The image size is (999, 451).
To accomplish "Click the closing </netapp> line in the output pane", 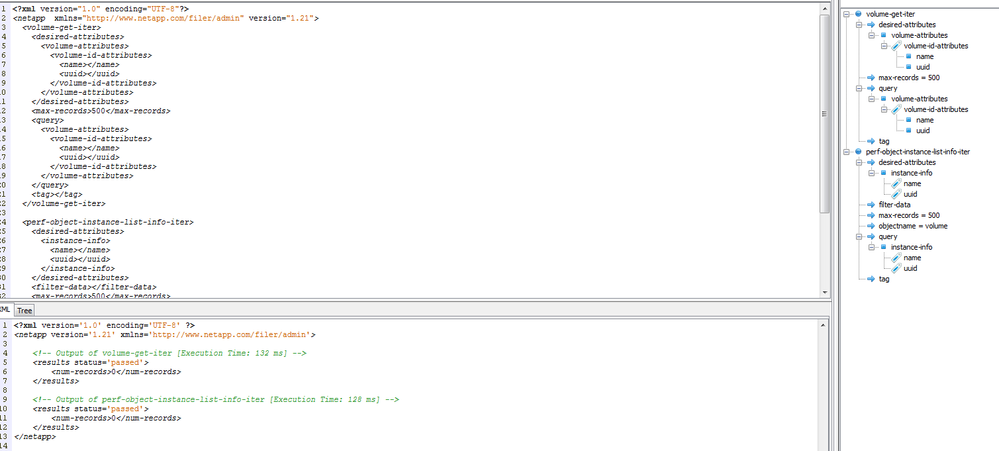I will [34, 437].
